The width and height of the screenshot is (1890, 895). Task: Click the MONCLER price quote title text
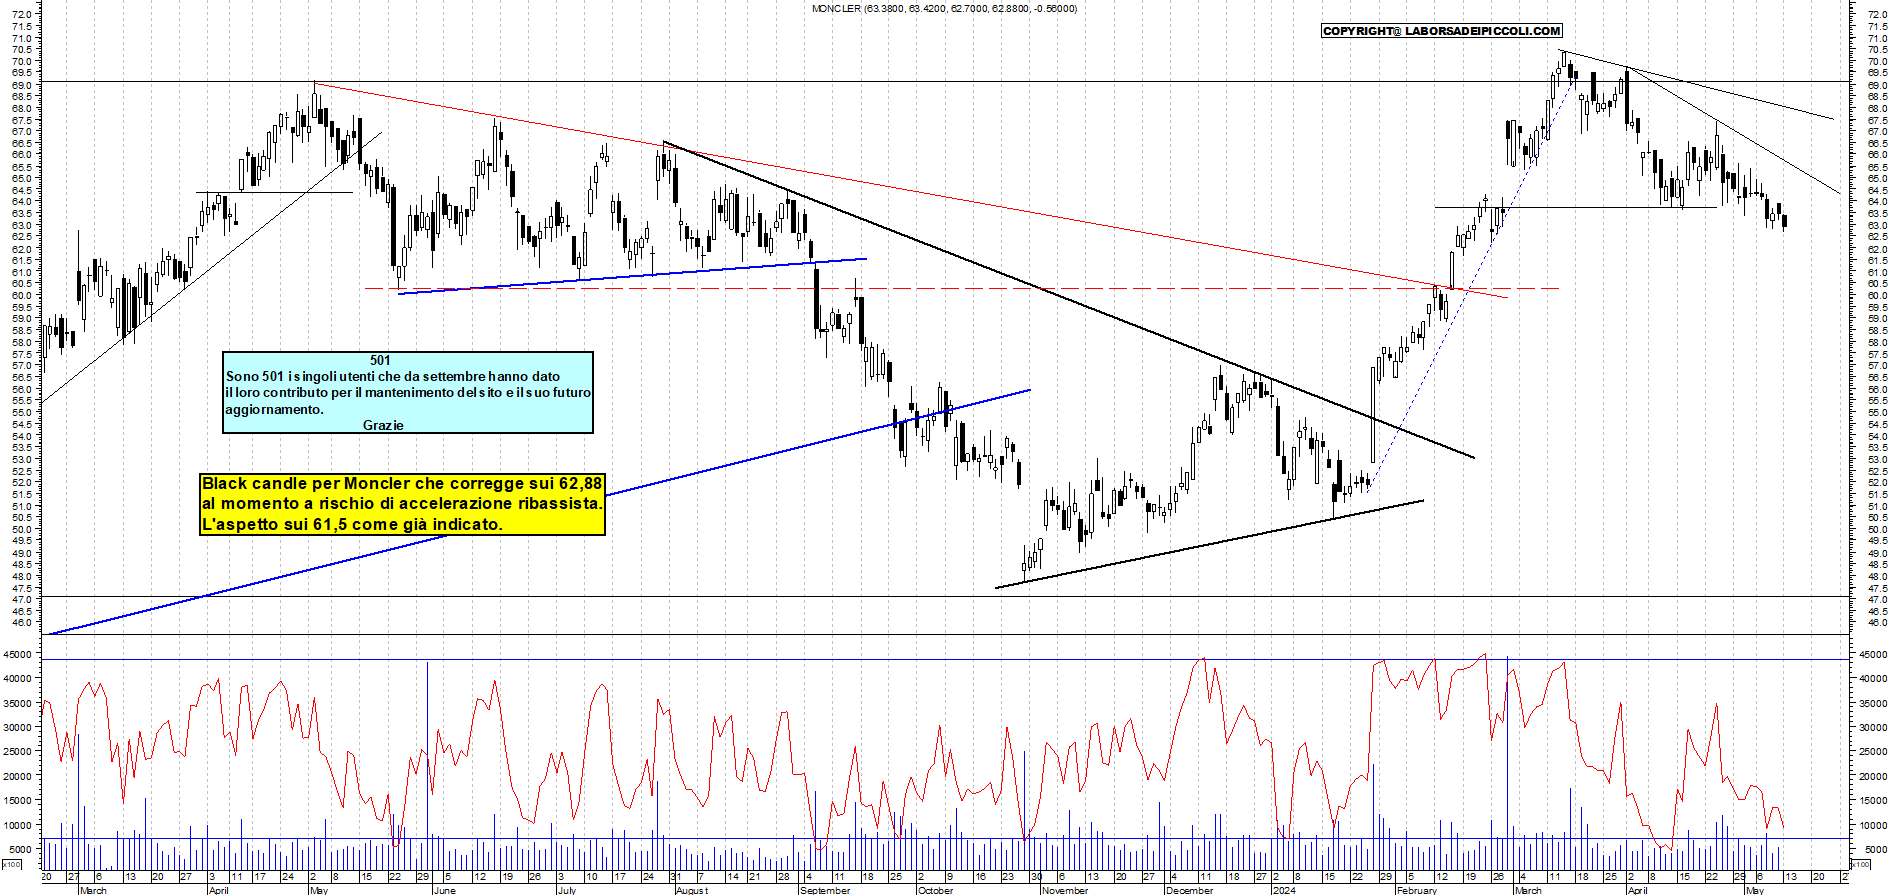944,8
